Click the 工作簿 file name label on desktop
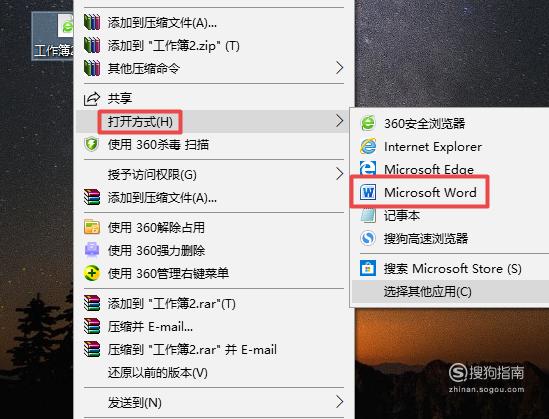 pyautogui.click(x=54, y=50)
